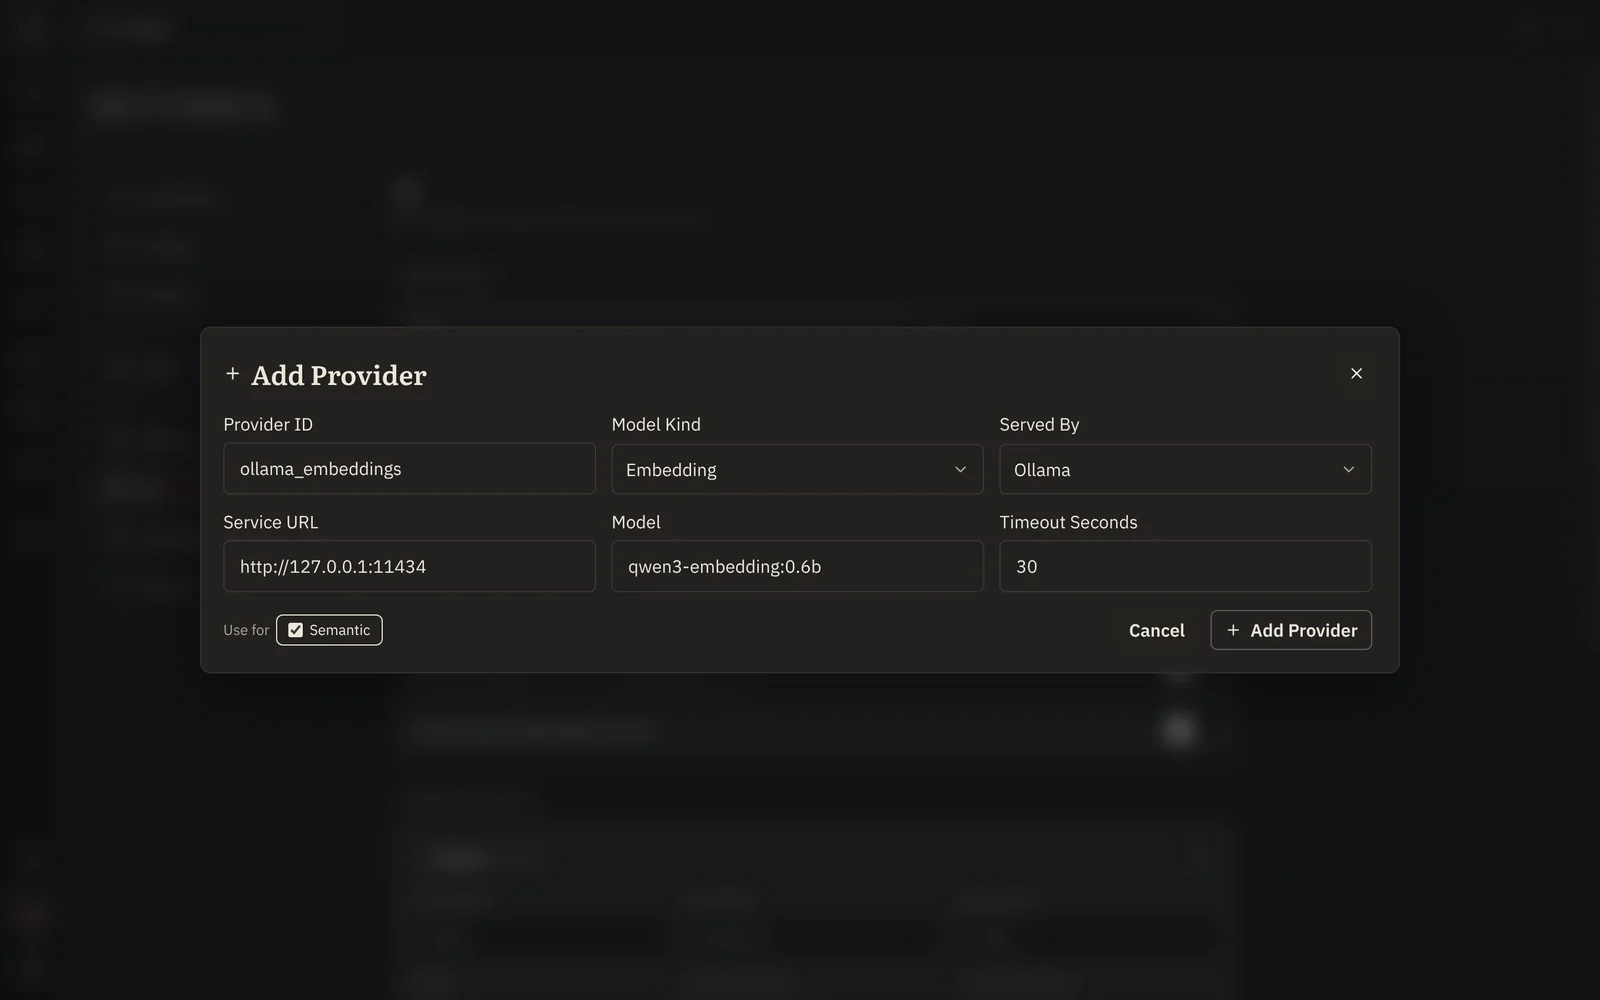This screenshot has height=1000, width=1600.
Task: Close the Add Provider dialog
Action: (1356, 373)
